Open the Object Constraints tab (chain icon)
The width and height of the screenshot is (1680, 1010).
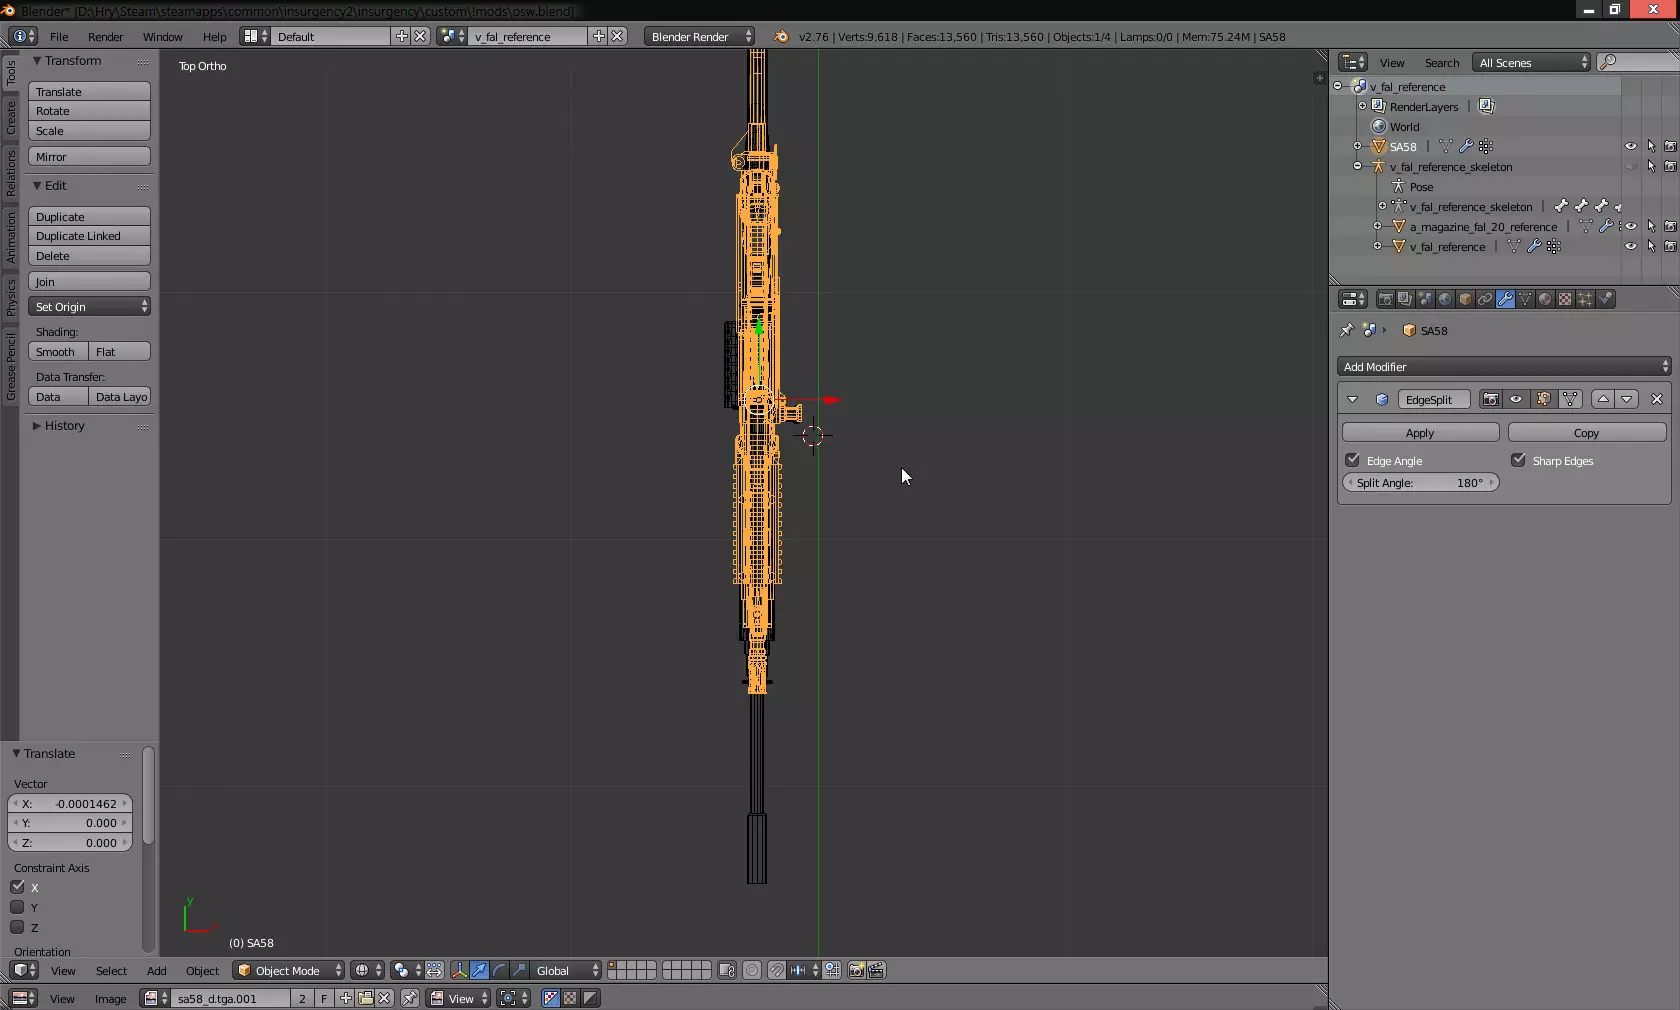point(1485,299)
